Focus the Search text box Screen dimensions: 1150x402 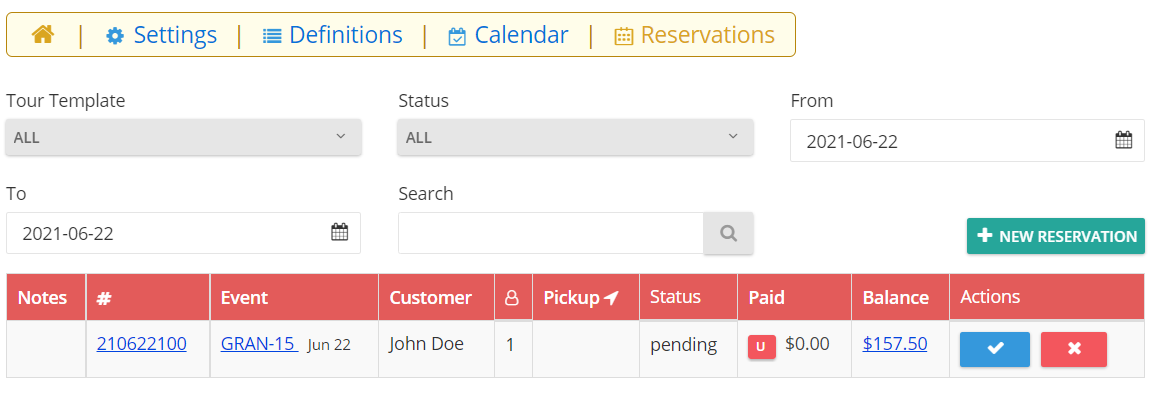click(551, 233)
